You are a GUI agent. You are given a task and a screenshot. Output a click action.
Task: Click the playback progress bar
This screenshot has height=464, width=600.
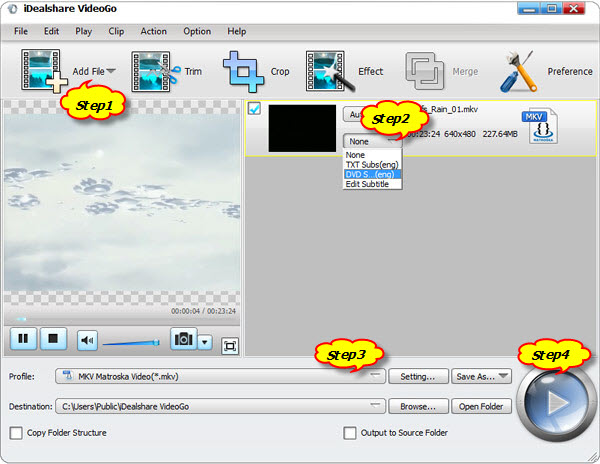coord(122,319)
